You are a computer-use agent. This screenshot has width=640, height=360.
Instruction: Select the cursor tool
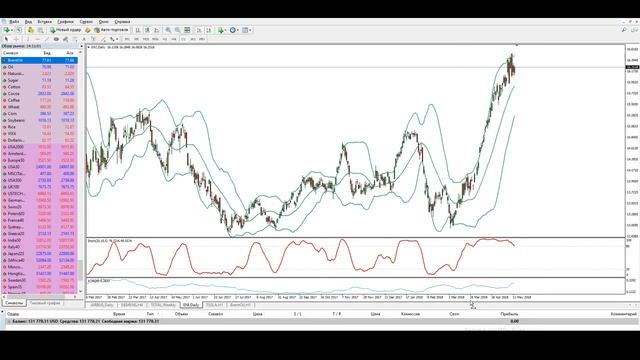(x=6, y=39)
